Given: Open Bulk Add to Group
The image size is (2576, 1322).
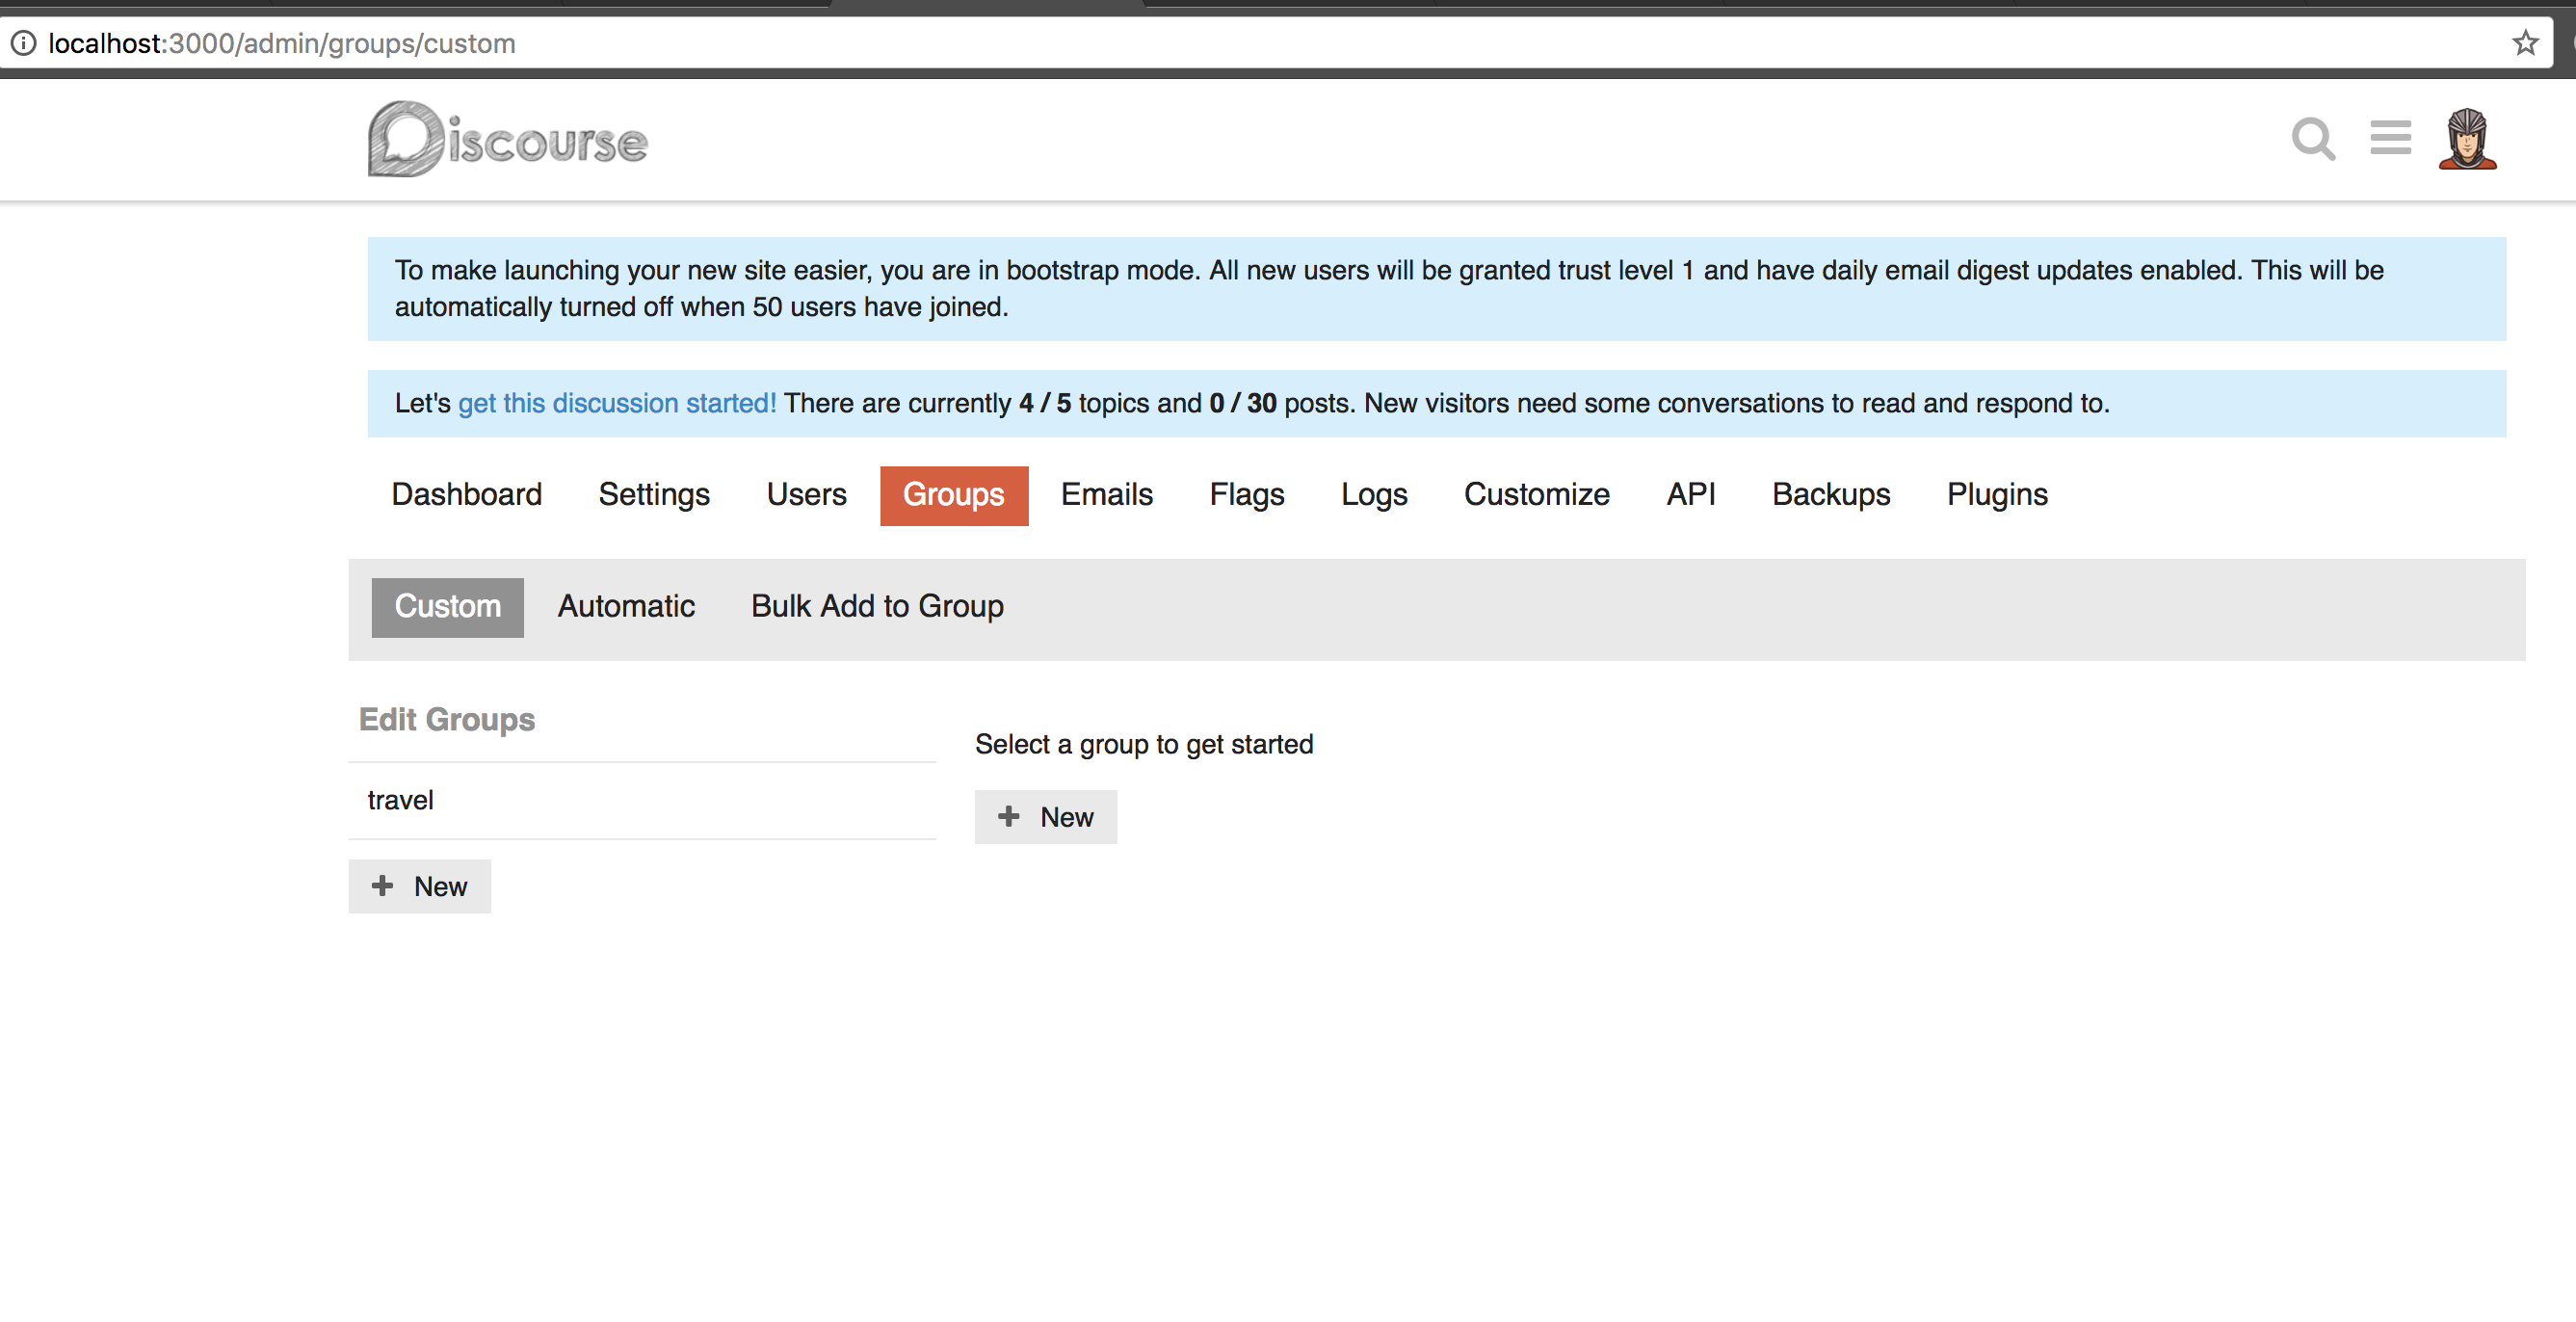Looking at the screenshot, I should point(877,606).
